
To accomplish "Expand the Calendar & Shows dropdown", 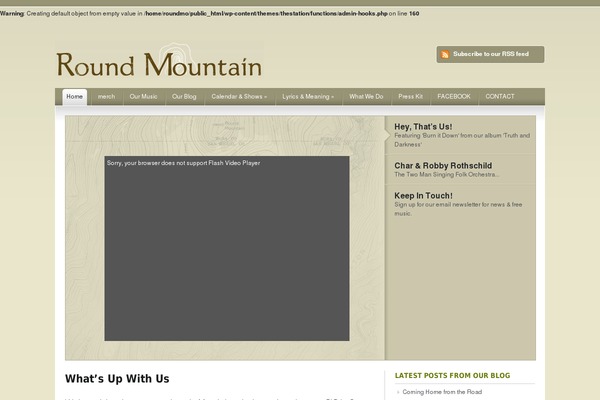I will [239, 96].
